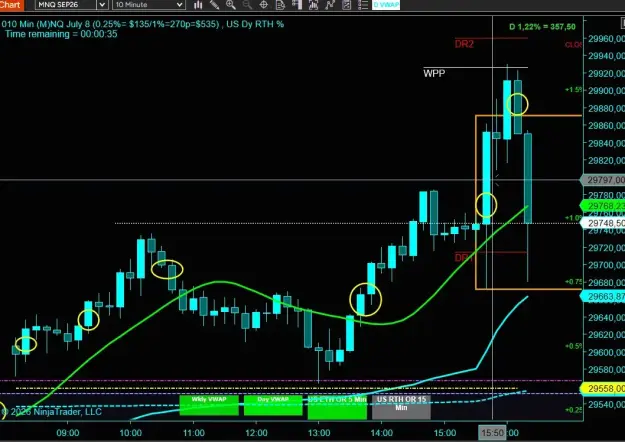Open the 10 Minute interval dropdown

[x=149, y=5]
